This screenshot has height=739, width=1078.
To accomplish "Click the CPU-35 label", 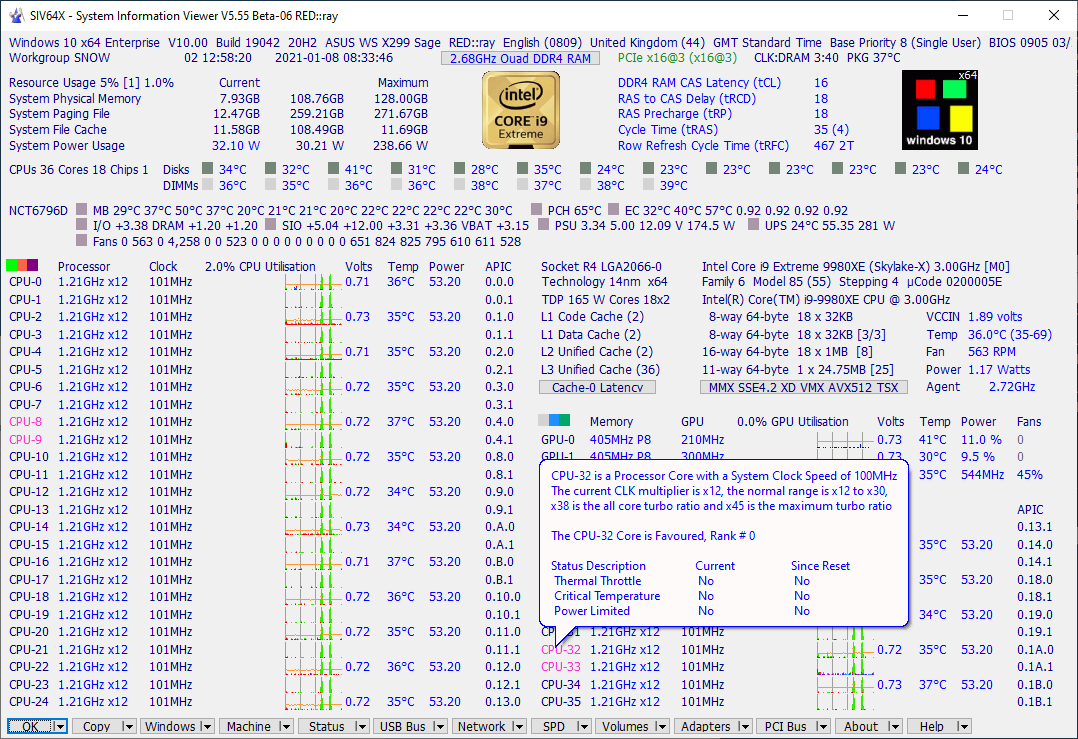I will [561, 702].
